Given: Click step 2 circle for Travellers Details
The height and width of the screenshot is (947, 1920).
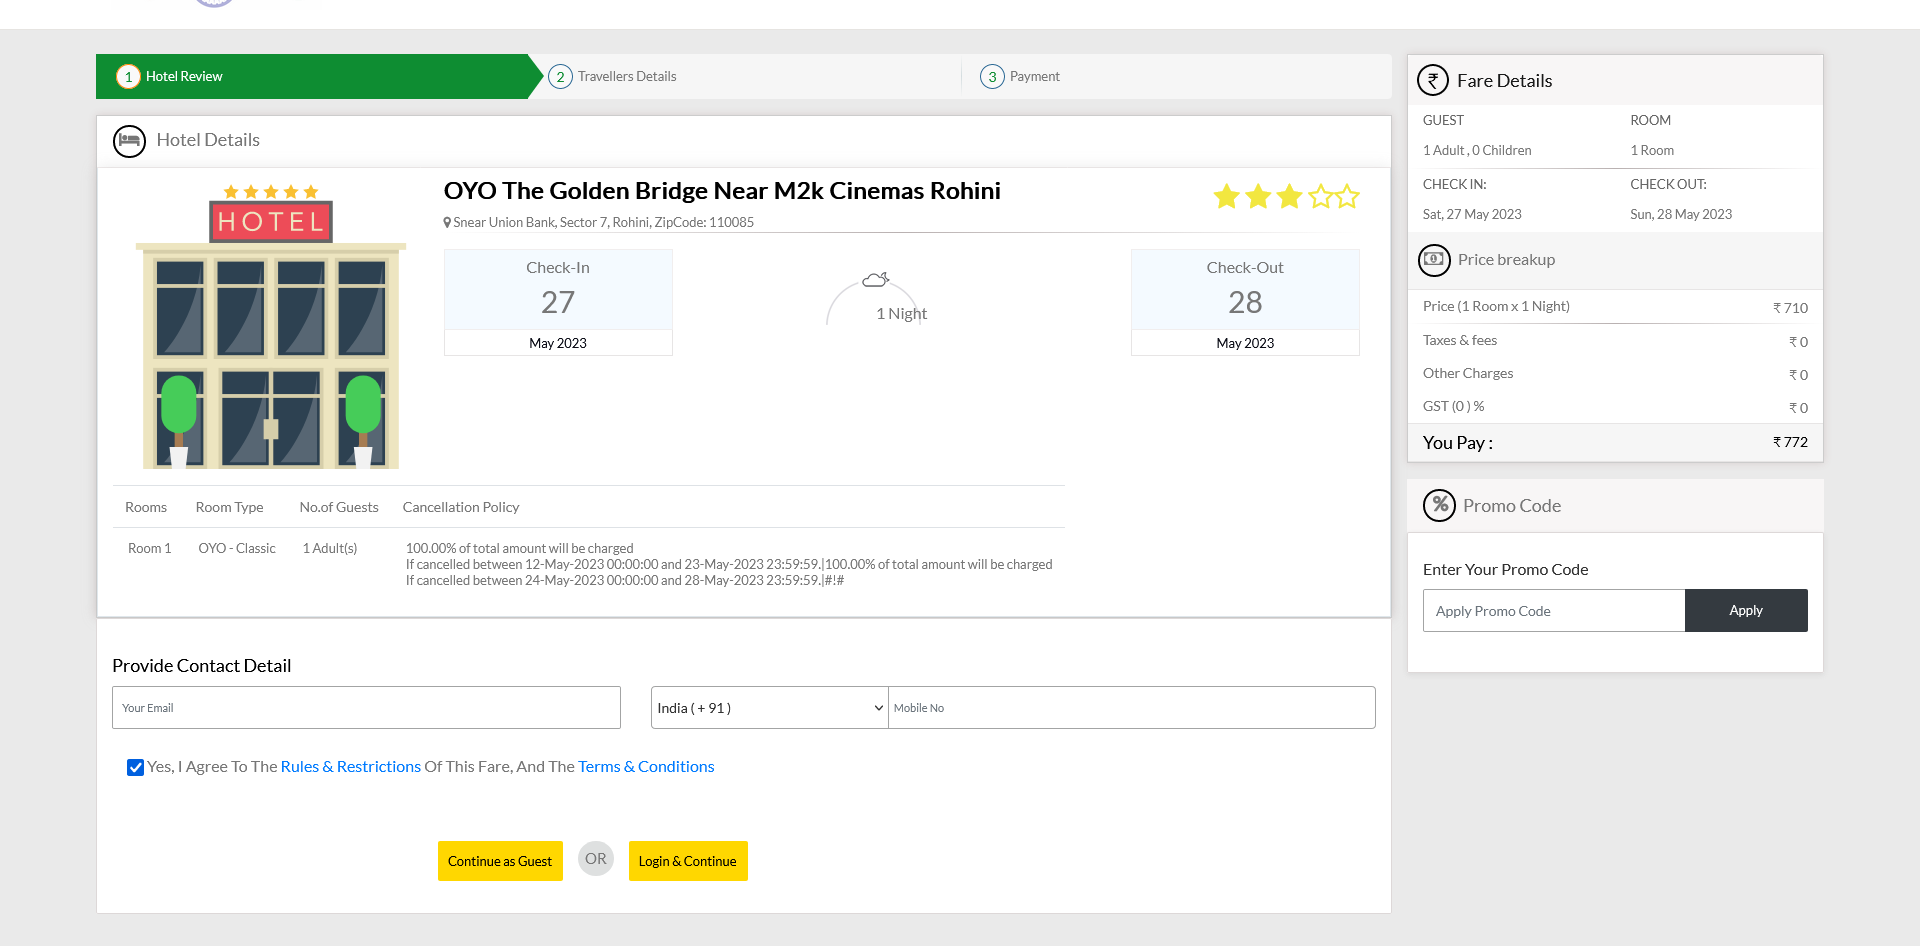Looking at the screenshot, I should (560, 77).
